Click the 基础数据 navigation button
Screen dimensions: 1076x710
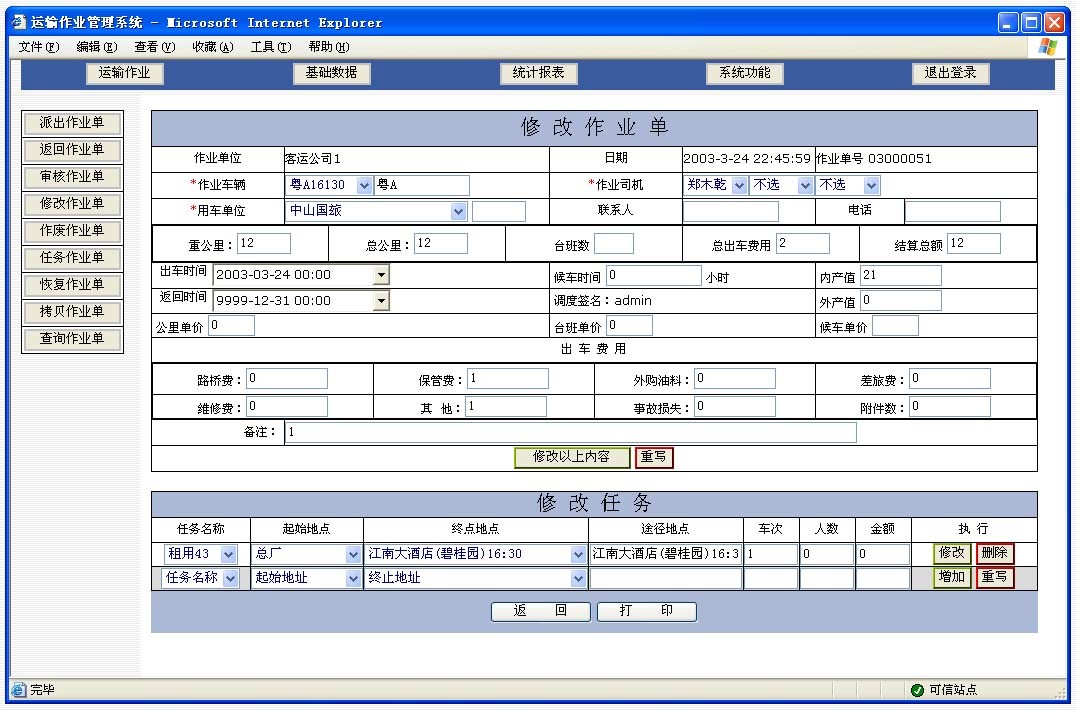coord(331,73)
